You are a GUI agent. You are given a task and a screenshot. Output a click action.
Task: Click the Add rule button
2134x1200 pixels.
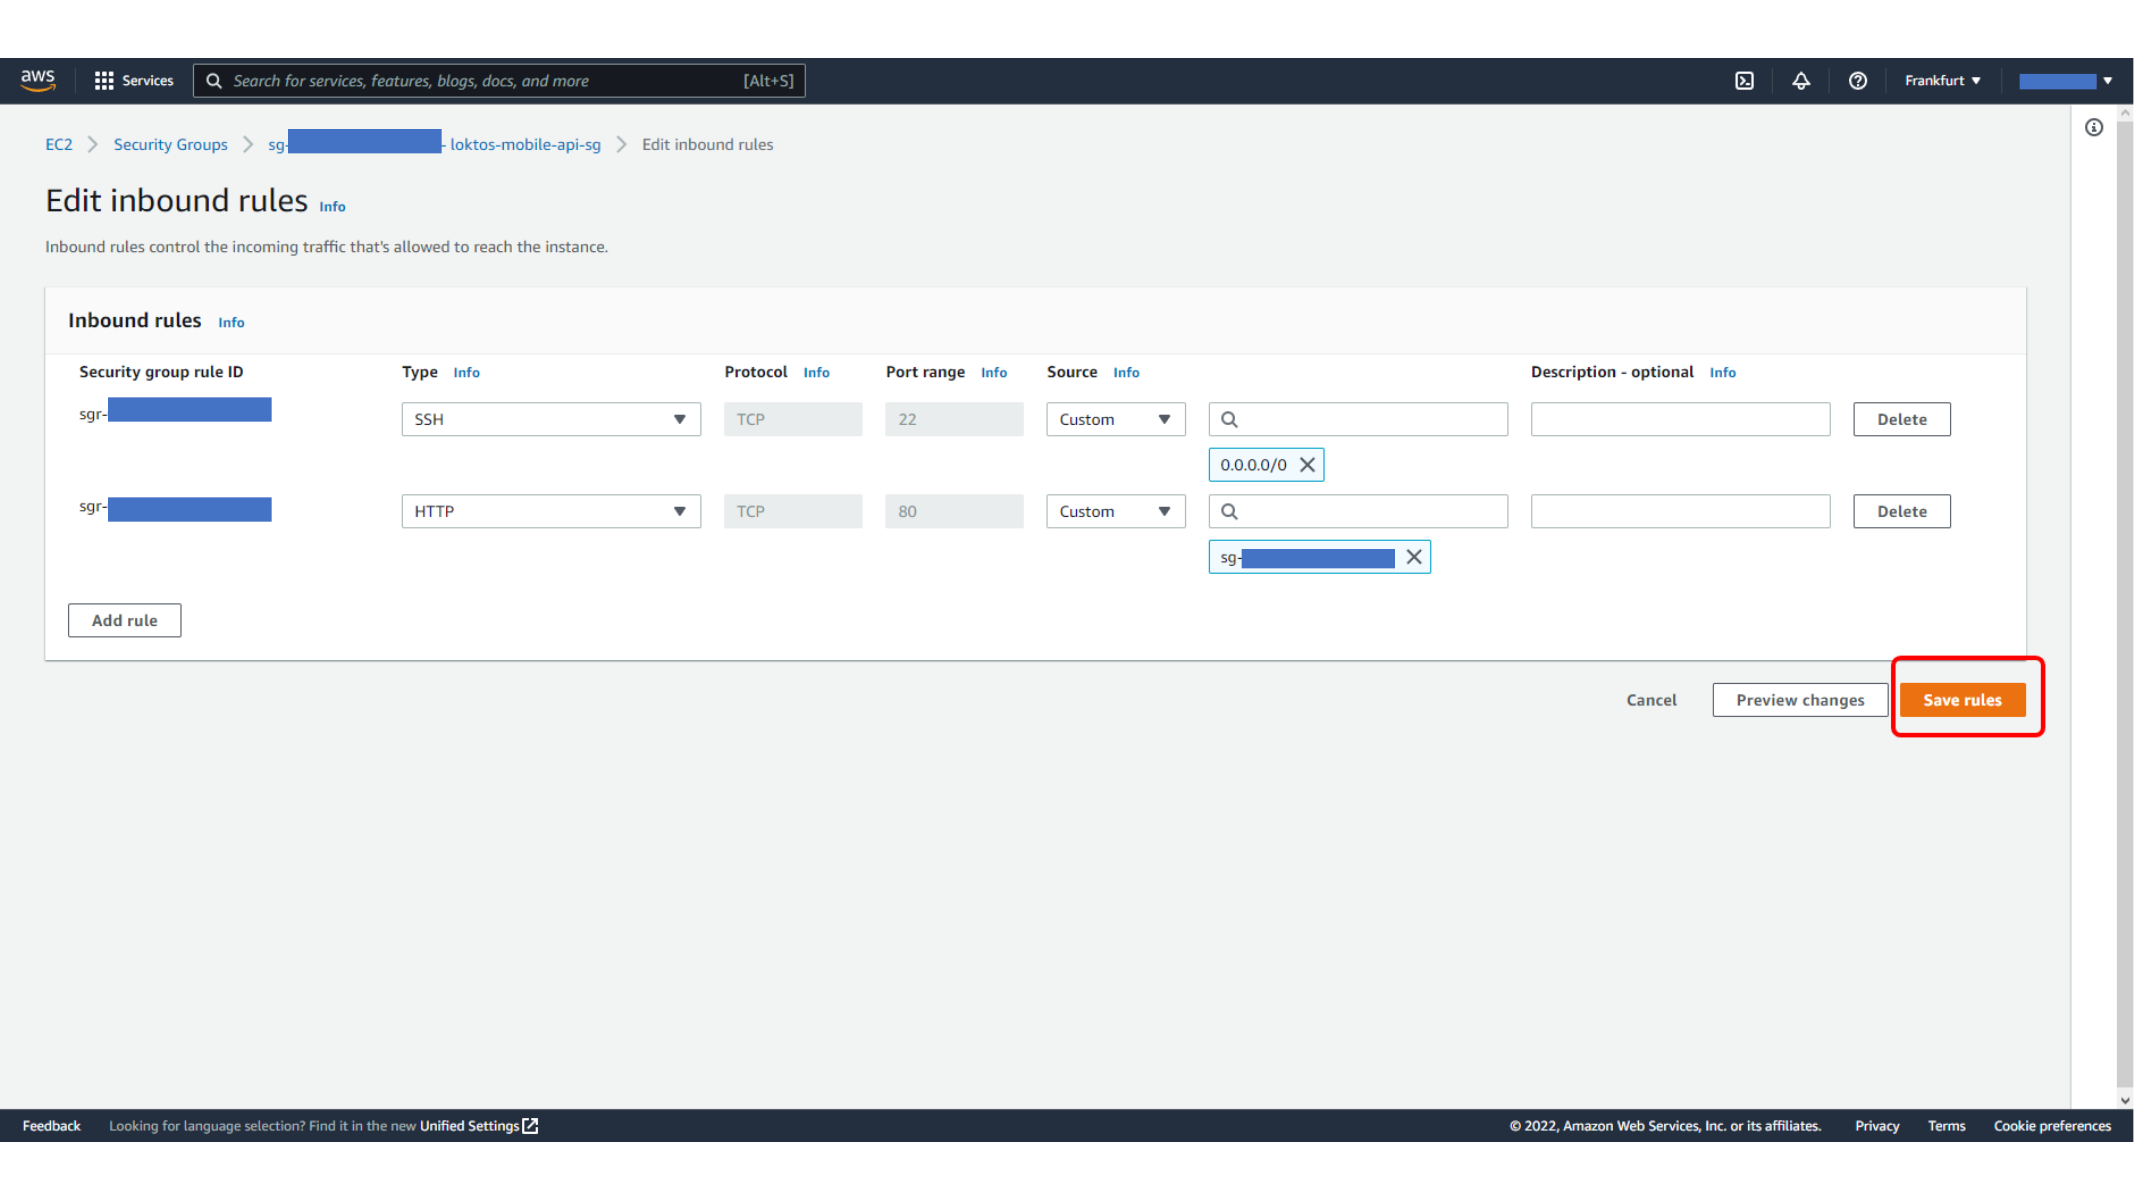click(124, 620)
